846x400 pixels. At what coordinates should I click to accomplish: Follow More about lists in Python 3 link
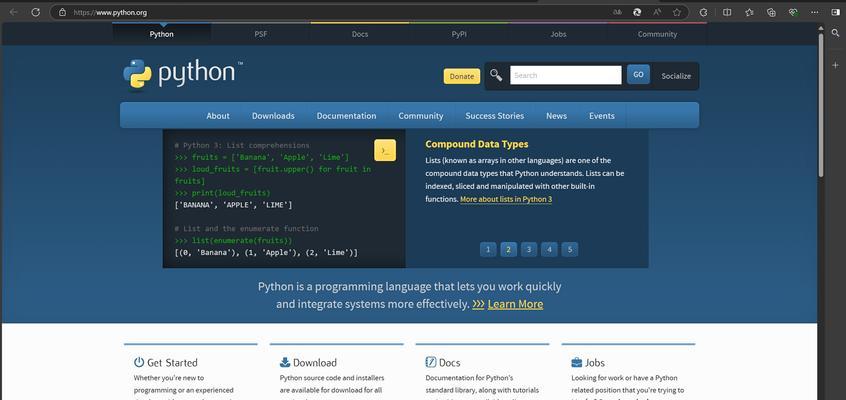pyautogui.click(x=506, y=199)
